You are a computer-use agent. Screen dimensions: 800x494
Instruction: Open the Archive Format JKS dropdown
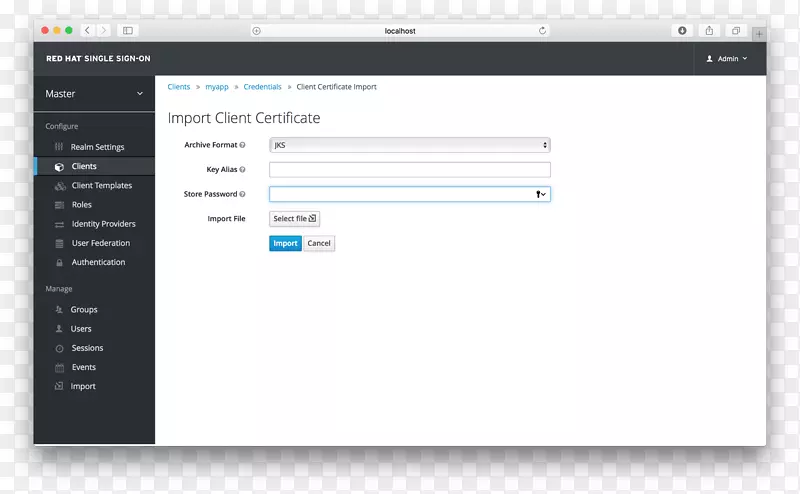coord(410,145)
